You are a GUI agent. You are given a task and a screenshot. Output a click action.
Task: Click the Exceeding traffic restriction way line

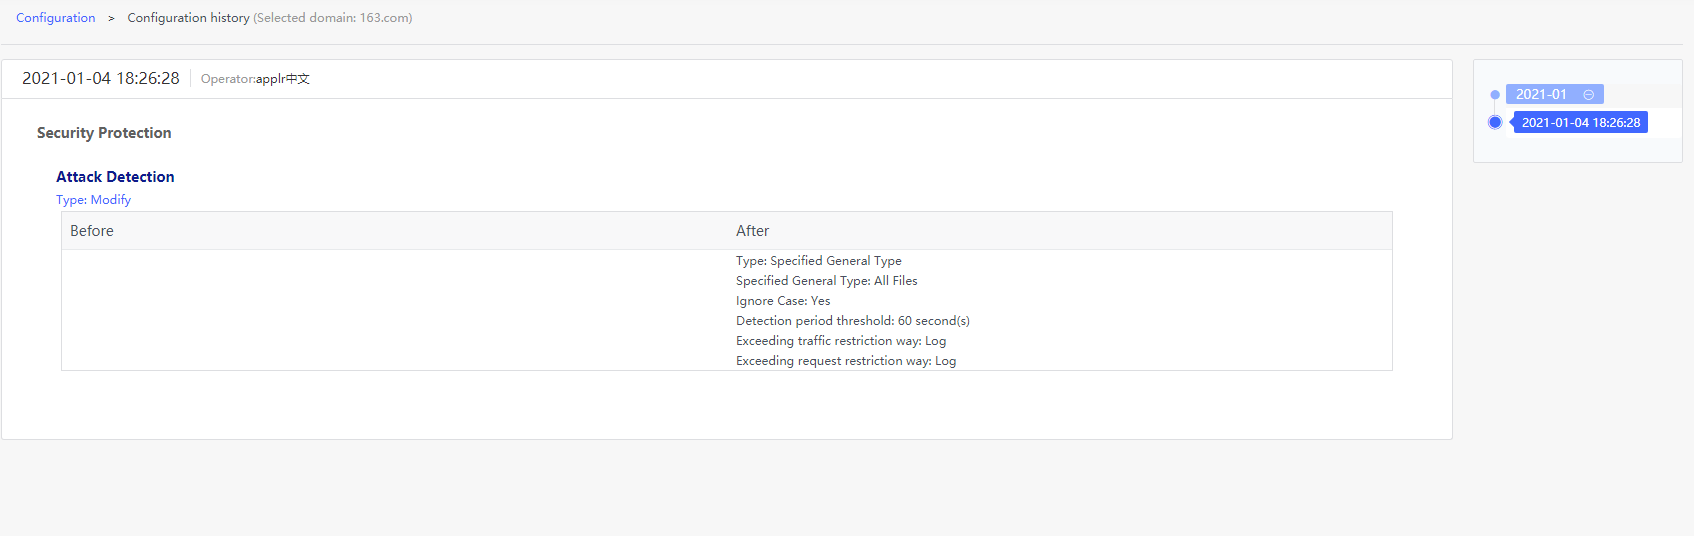pyautogui.click(x=840, y=341)
